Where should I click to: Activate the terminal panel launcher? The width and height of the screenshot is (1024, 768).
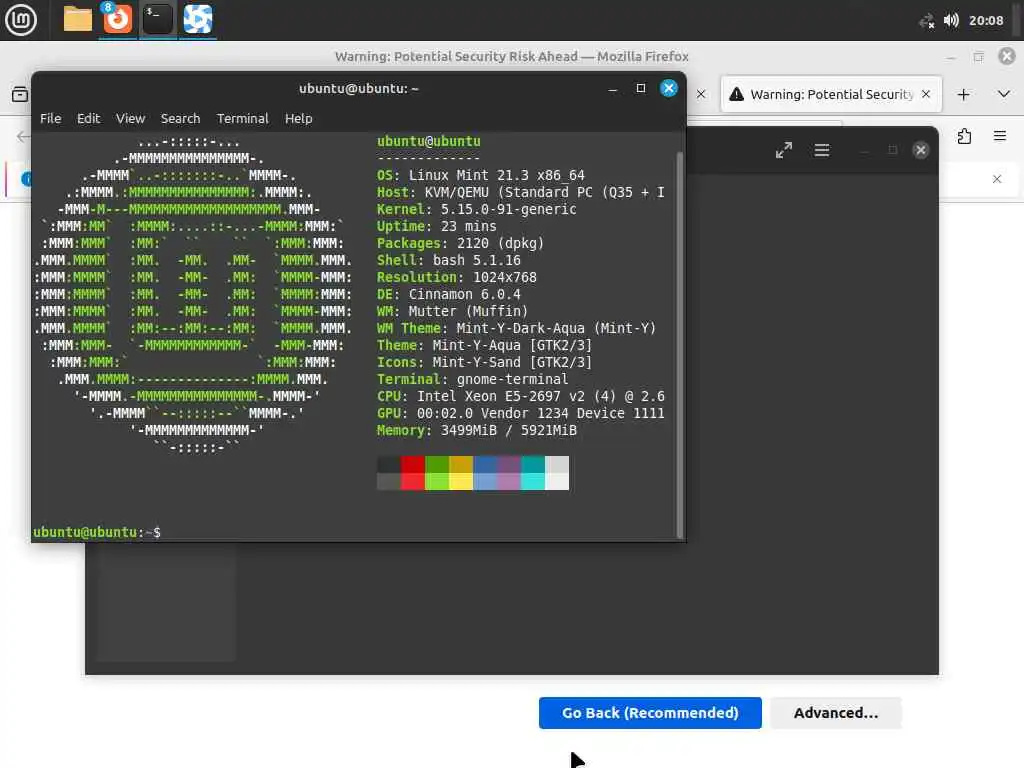(x=157, y=20)
